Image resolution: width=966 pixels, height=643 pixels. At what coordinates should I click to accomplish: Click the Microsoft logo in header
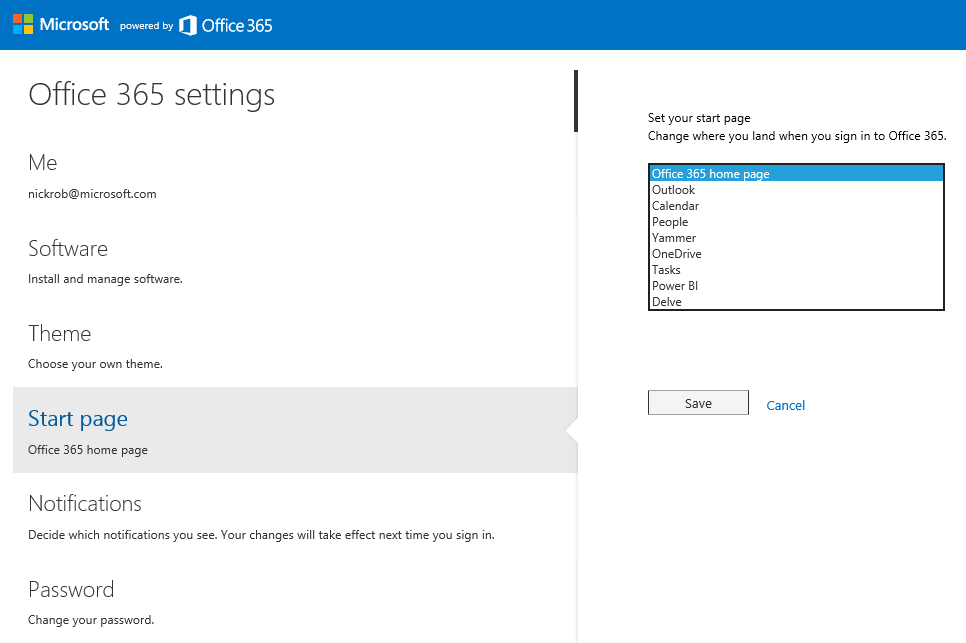click(x=61, y=24)
